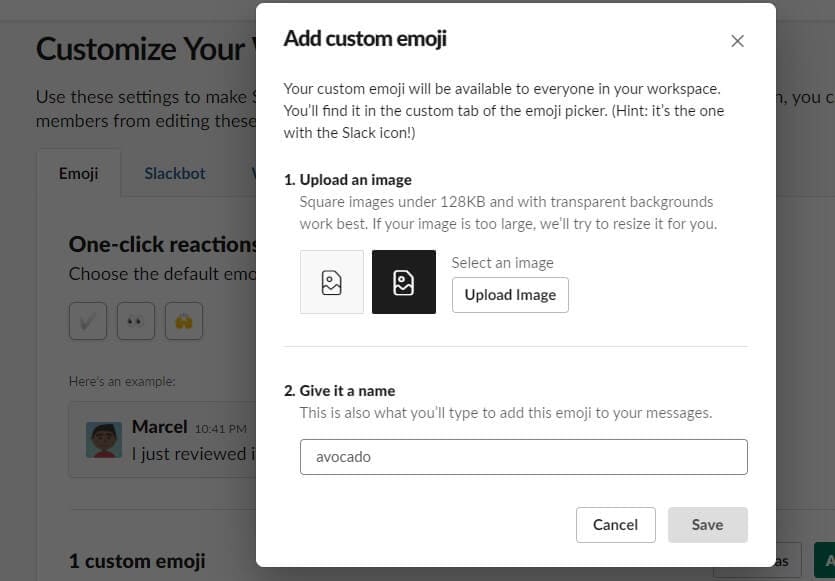Click the 10:41 PM message timestamp

click(220, 428)
